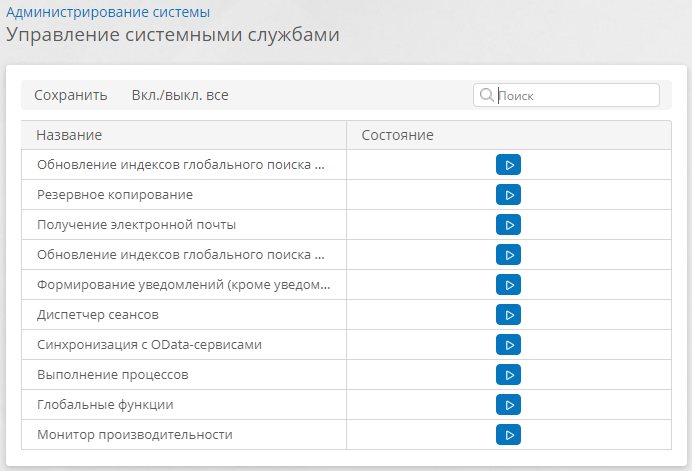Click Вкл./выкл. все toolbar button
Screen dimensions: 692x471
[x=180, y=95]
